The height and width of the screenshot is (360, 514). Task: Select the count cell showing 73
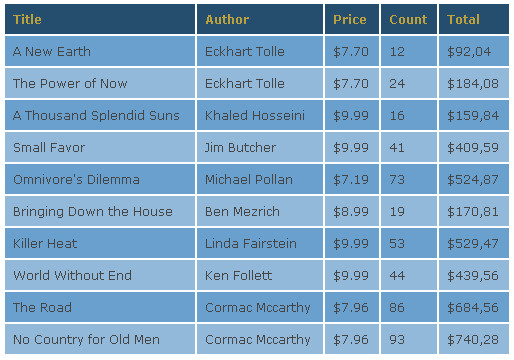click(x=409, y=179)
